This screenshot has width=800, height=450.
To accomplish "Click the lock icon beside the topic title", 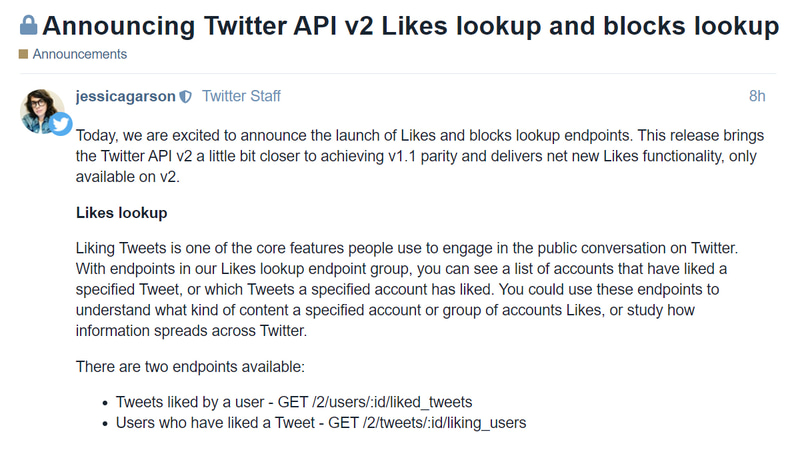I will coord(29,24).
